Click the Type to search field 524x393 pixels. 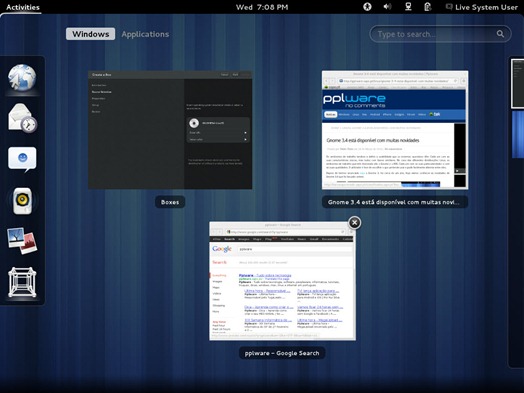440,34
